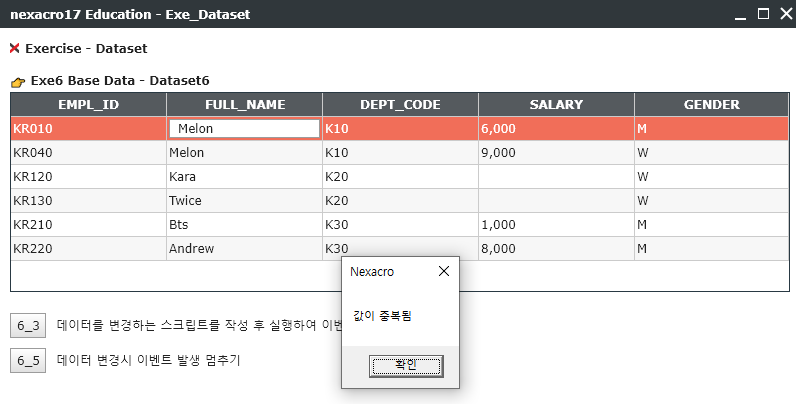
Task: Click the FULL_NAME column header
Action: pyautogui.click(x=245, y=105)
